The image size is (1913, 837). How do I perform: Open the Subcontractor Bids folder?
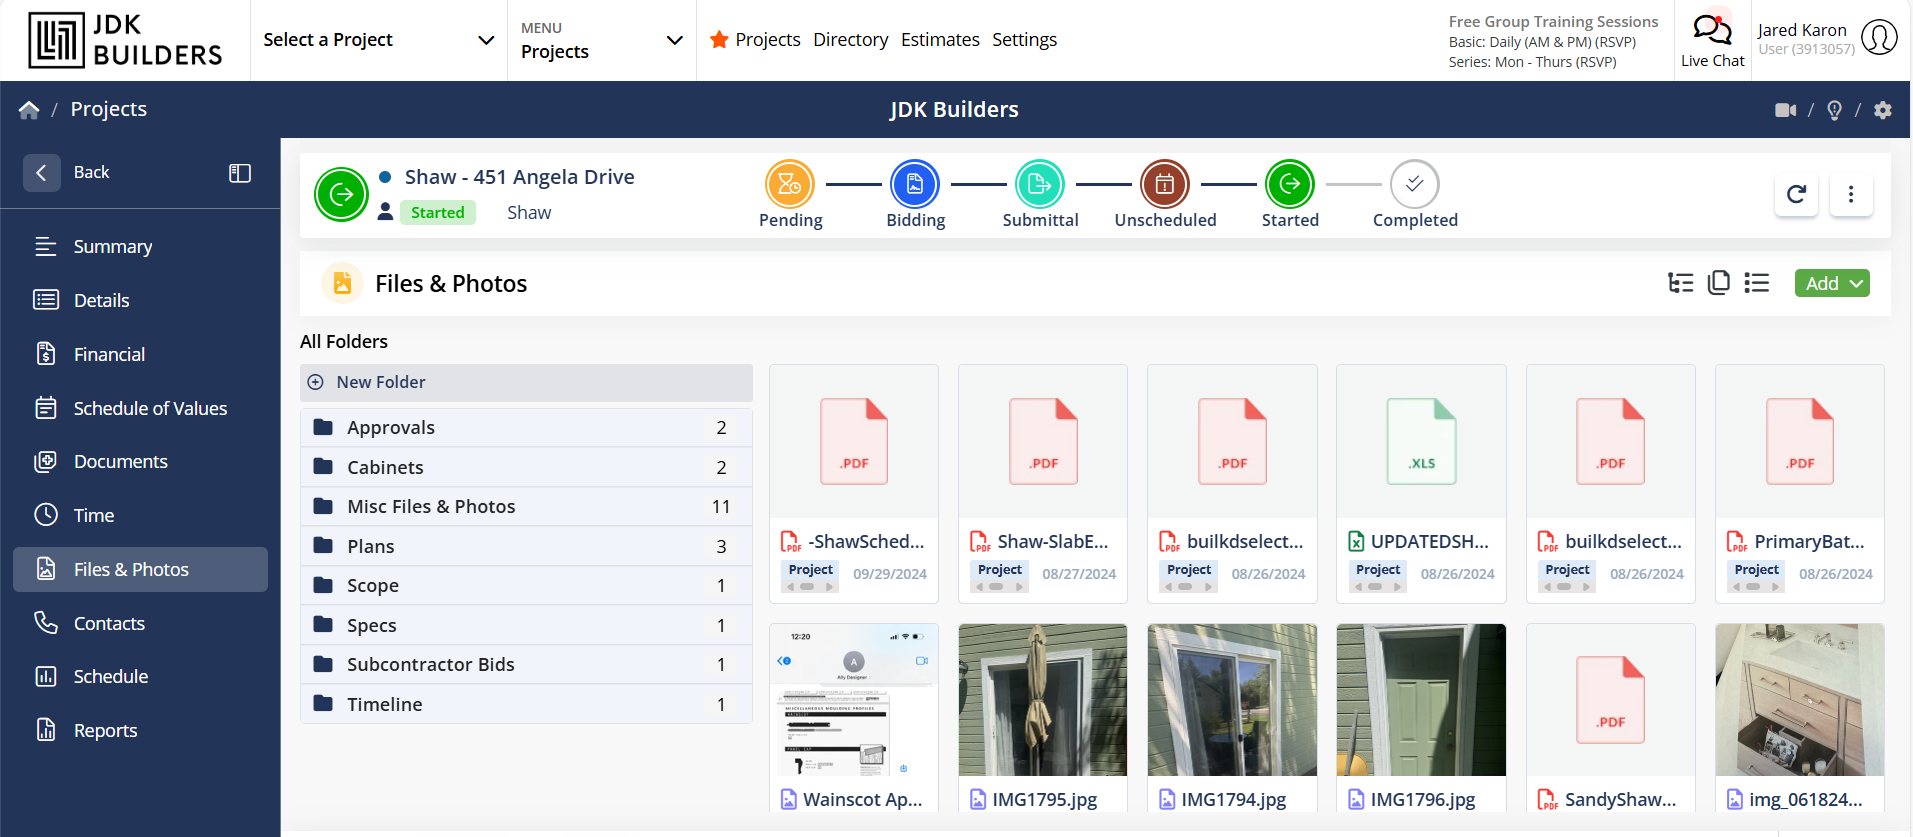[526, 665]
